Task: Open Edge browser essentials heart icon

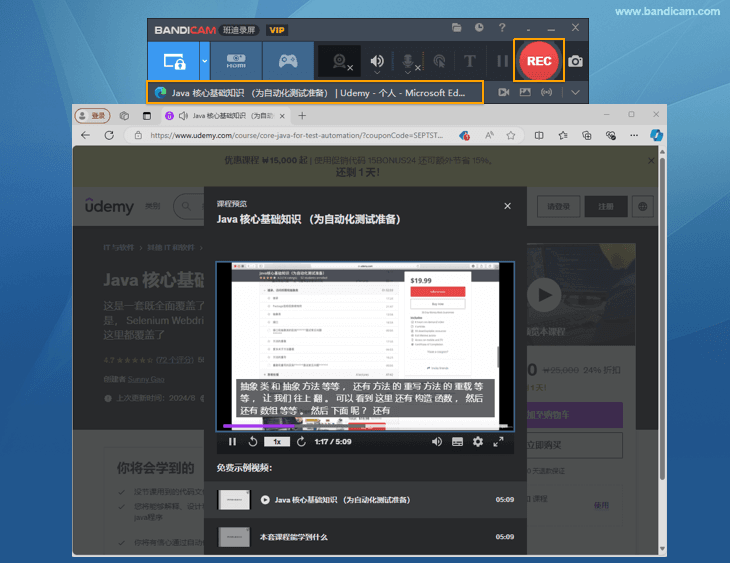Action: tap(610, 135)
